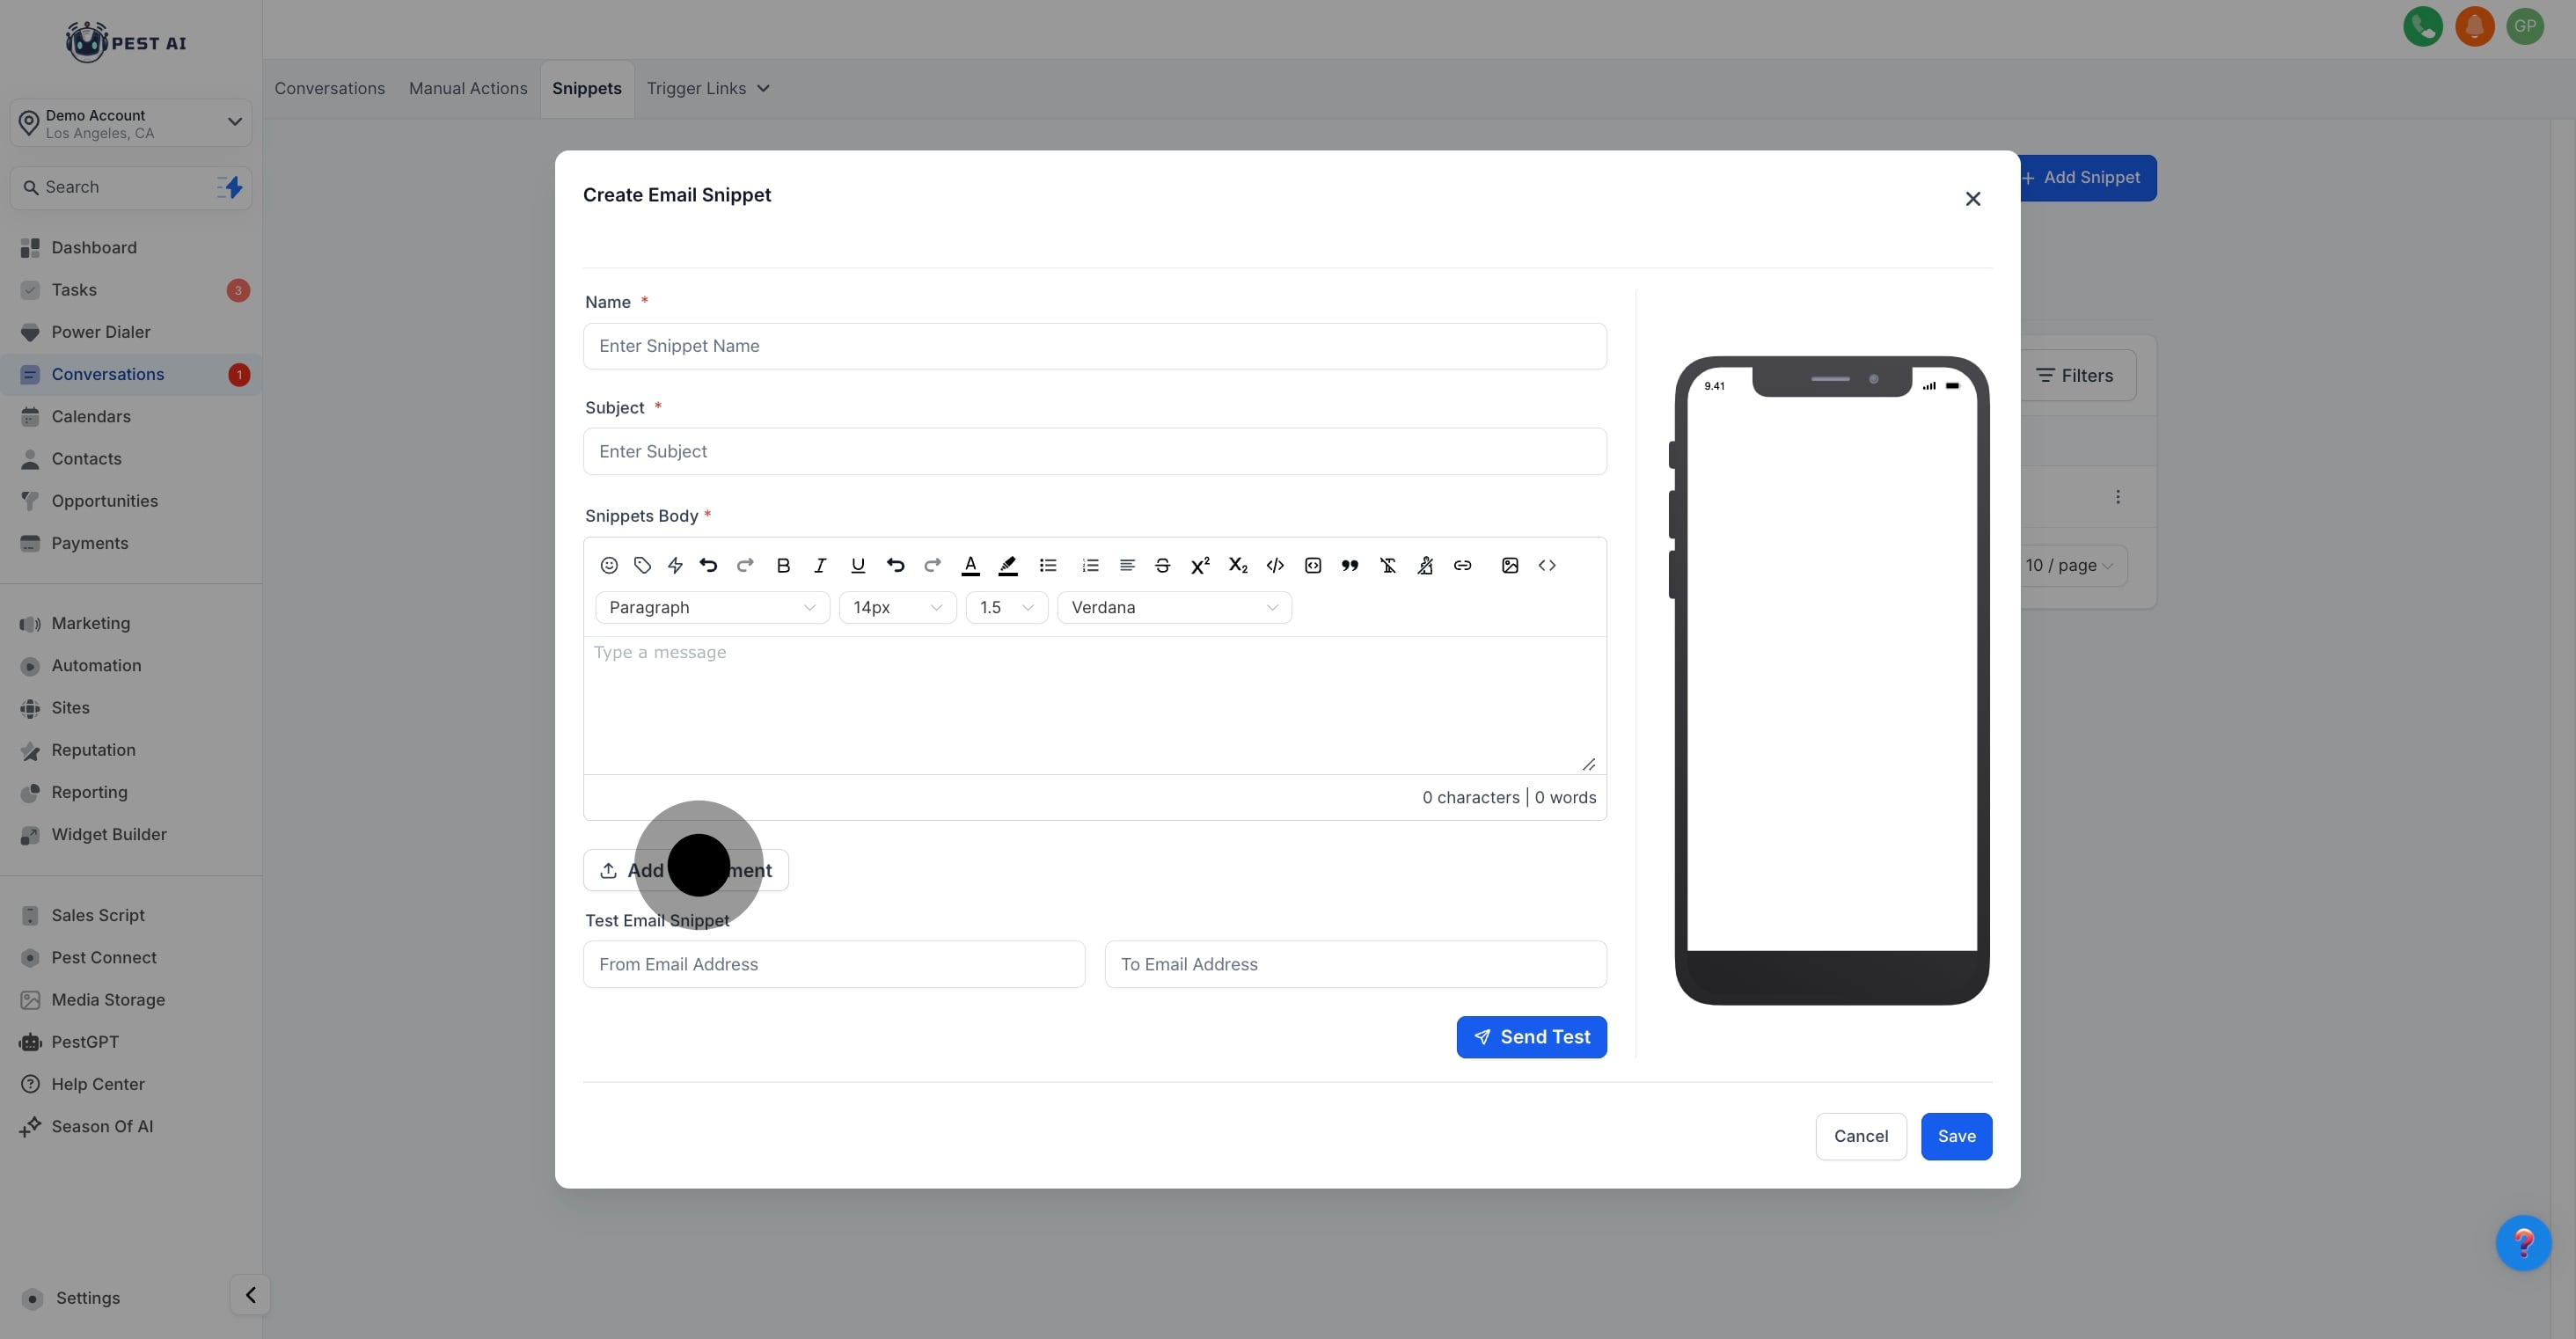Click the superscript formatting icon
This screenshot has width=2576, height=1339.
point(1200,565)
